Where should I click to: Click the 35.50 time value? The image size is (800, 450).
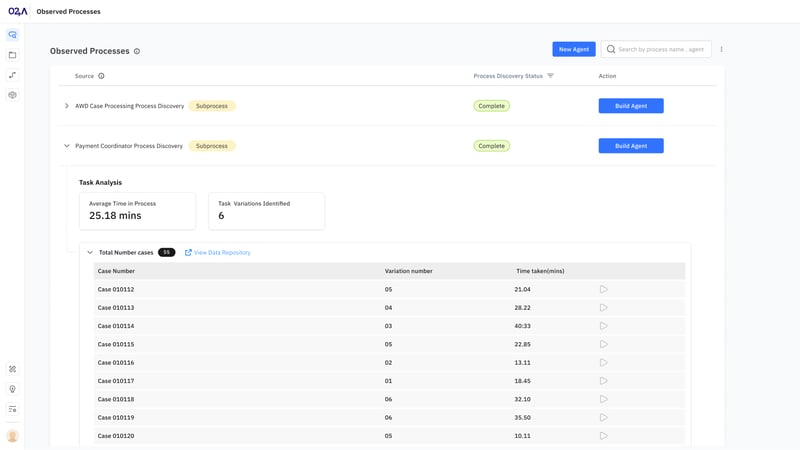[x=522, y=418]
